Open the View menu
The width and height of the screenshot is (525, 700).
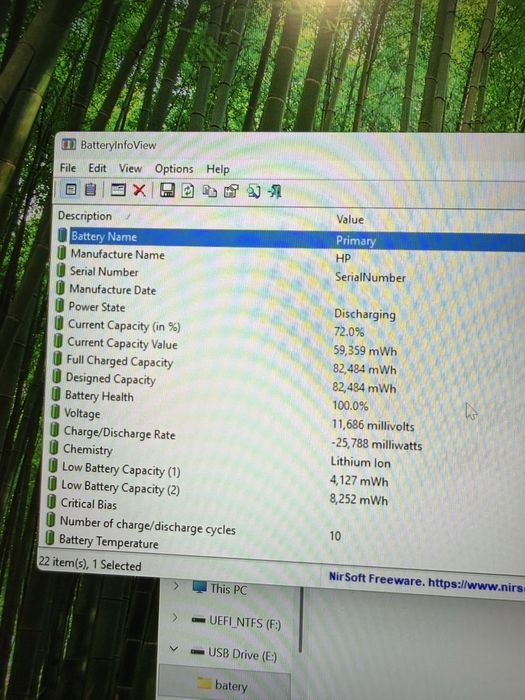pyautogui.click(x=130, y=169)
